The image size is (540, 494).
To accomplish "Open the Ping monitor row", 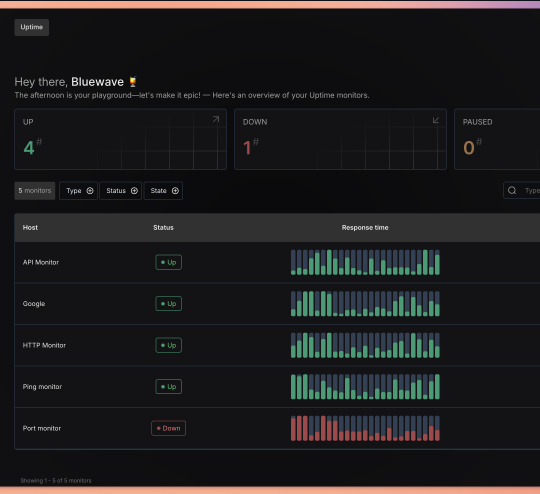I will point(277,387).
